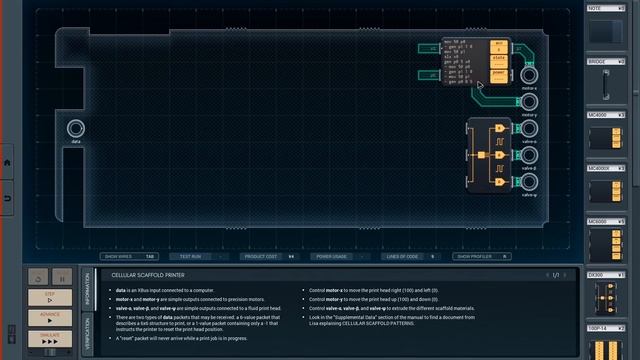Click the parts tray scrollbar
The height and width of the screenshot is (360, 640).
(636, 94)
